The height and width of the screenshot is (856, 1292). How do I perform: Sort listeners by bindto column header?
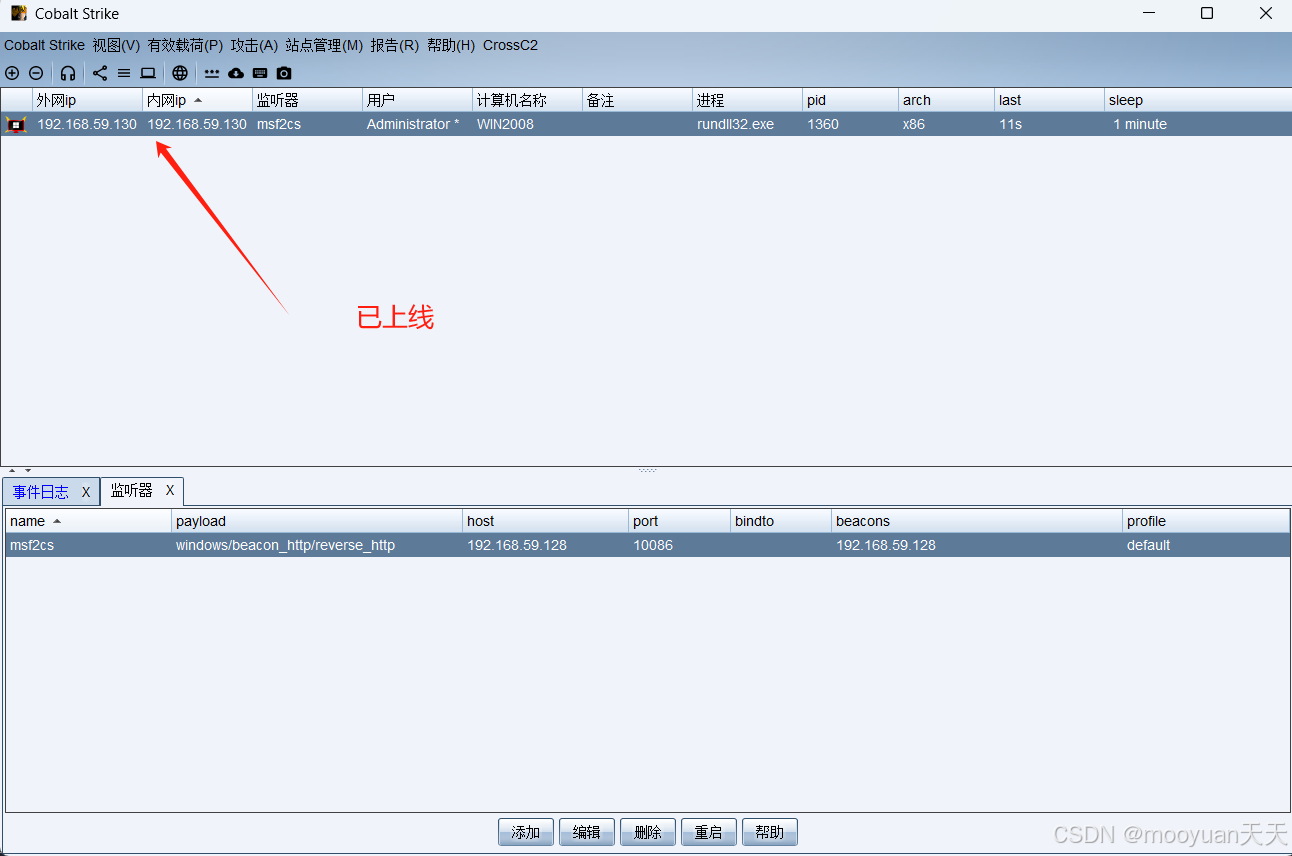pyautogui.click(x=782, y=521)
